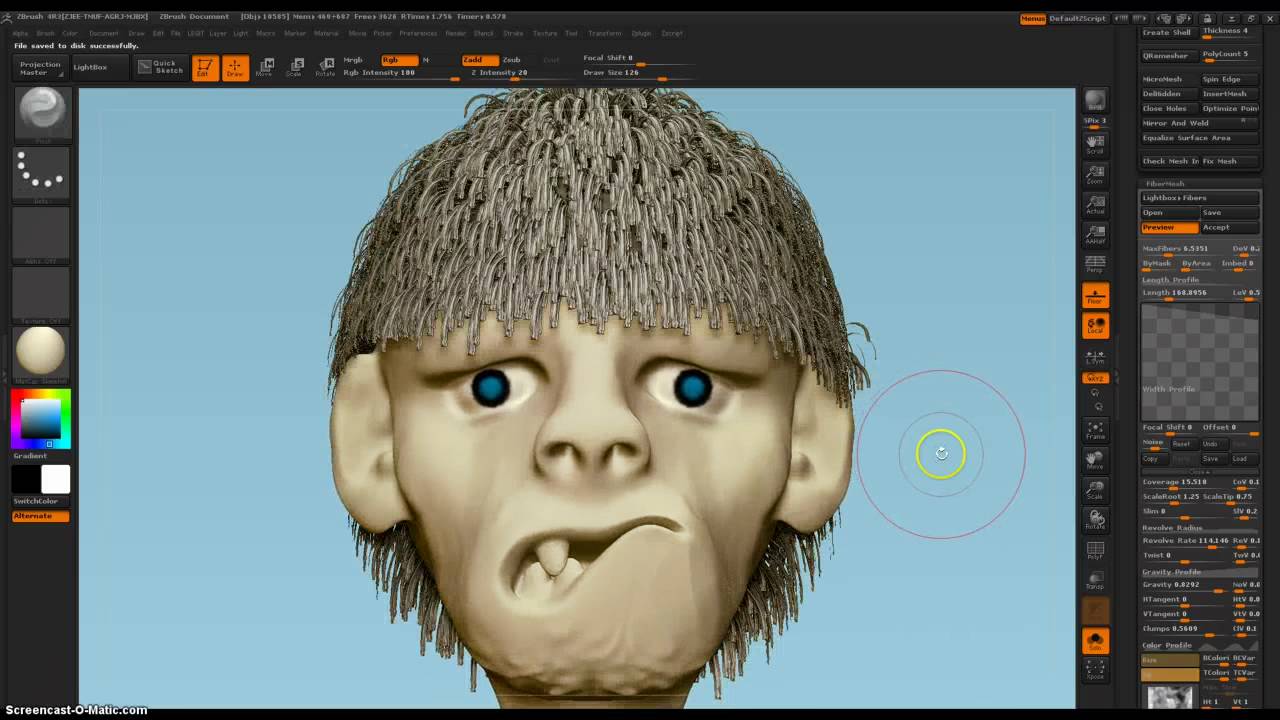Open the empty alpha slot
This screenshot has width=1280, height=720.
coord(41,233)
